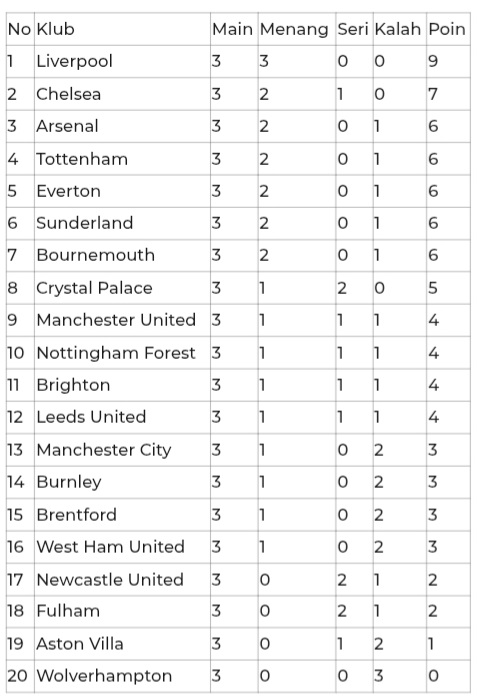Viewport: 477px width, 696px height.
Task: Select Bournemouth in the standings
Action: pyautogui.click(x=96, y=255)
